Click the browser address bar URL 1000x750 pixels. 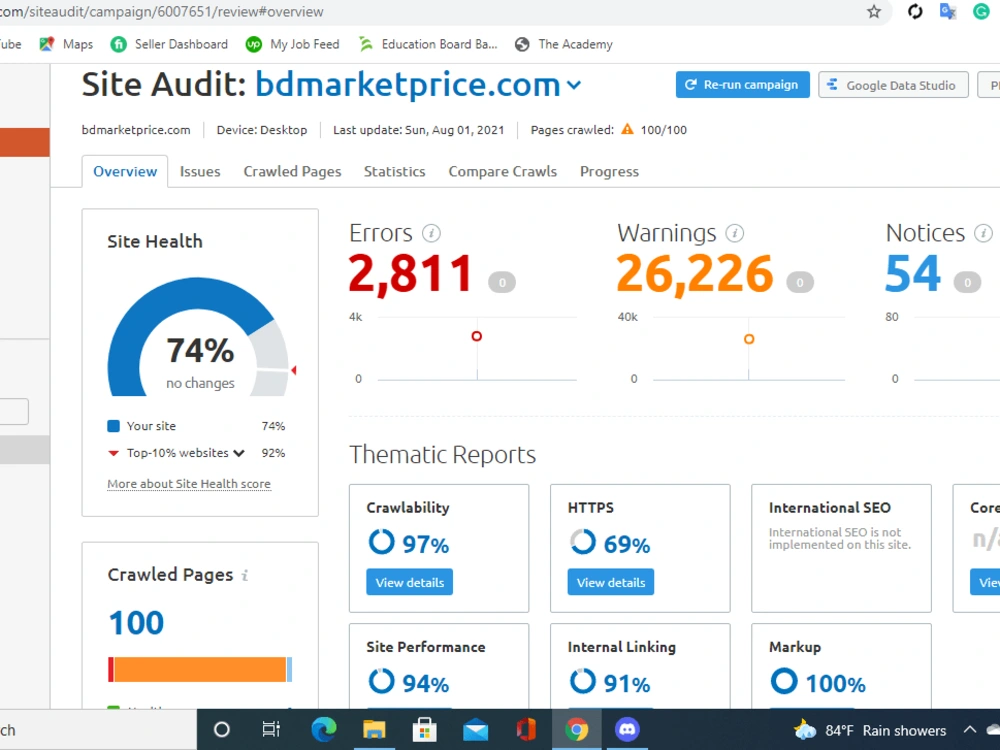coord(161,11)
